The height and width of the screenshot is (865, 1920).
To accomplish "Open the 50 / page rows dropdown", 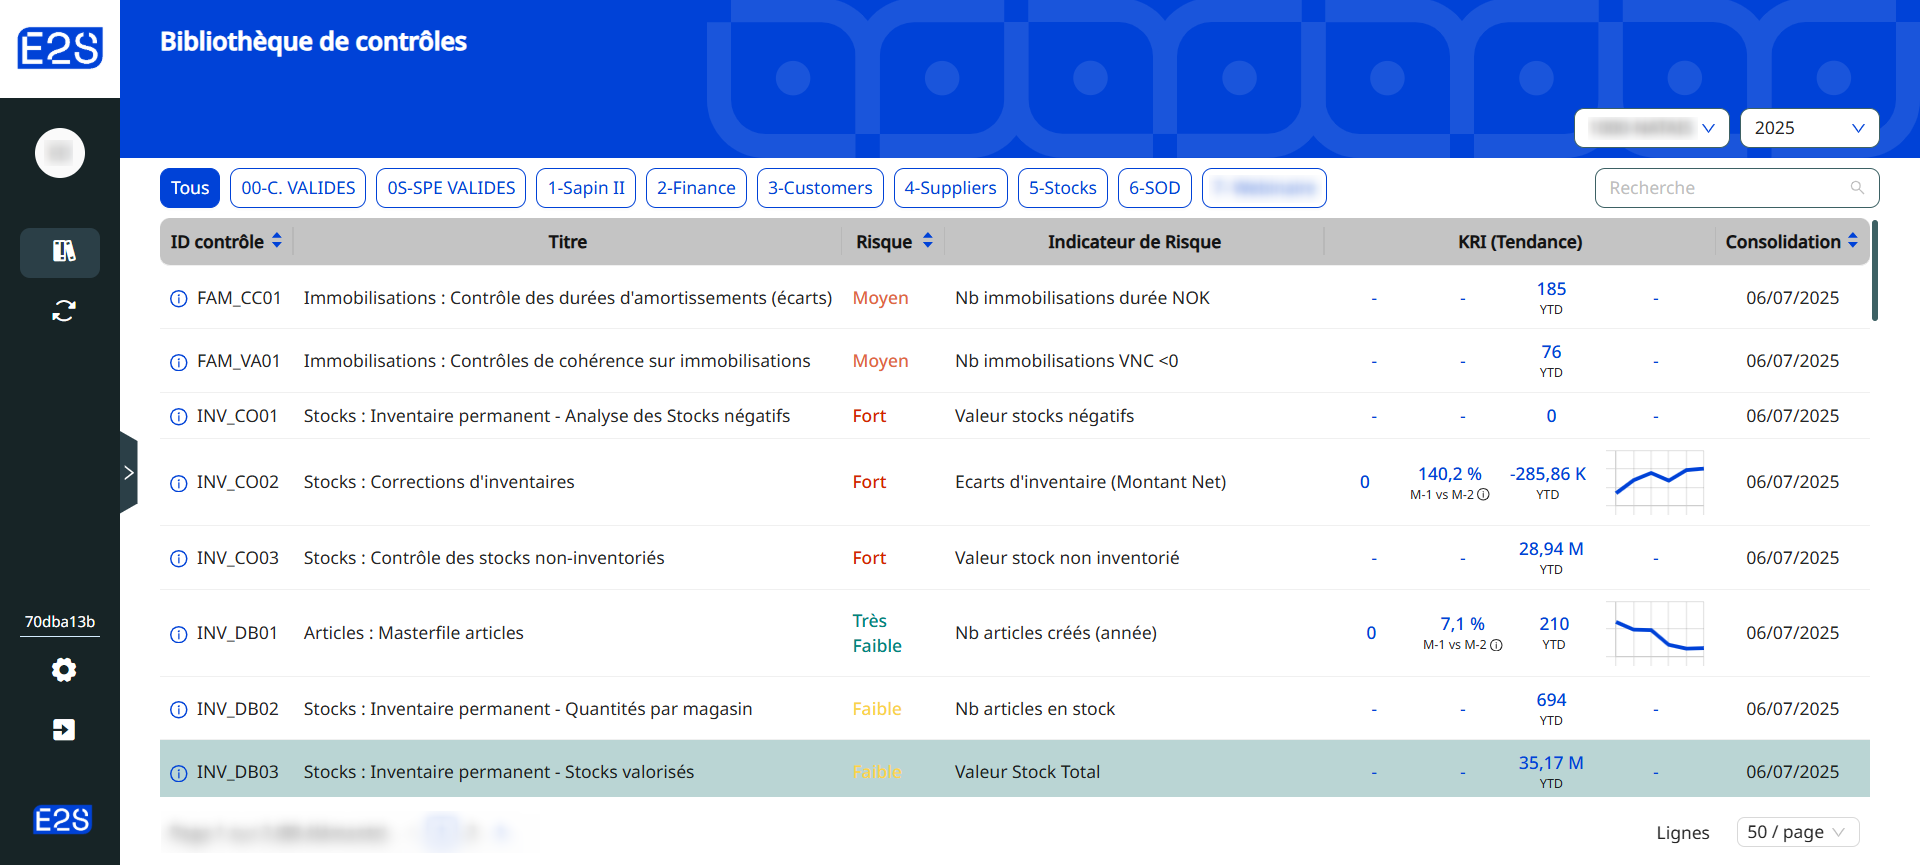I will (1797, 832).
